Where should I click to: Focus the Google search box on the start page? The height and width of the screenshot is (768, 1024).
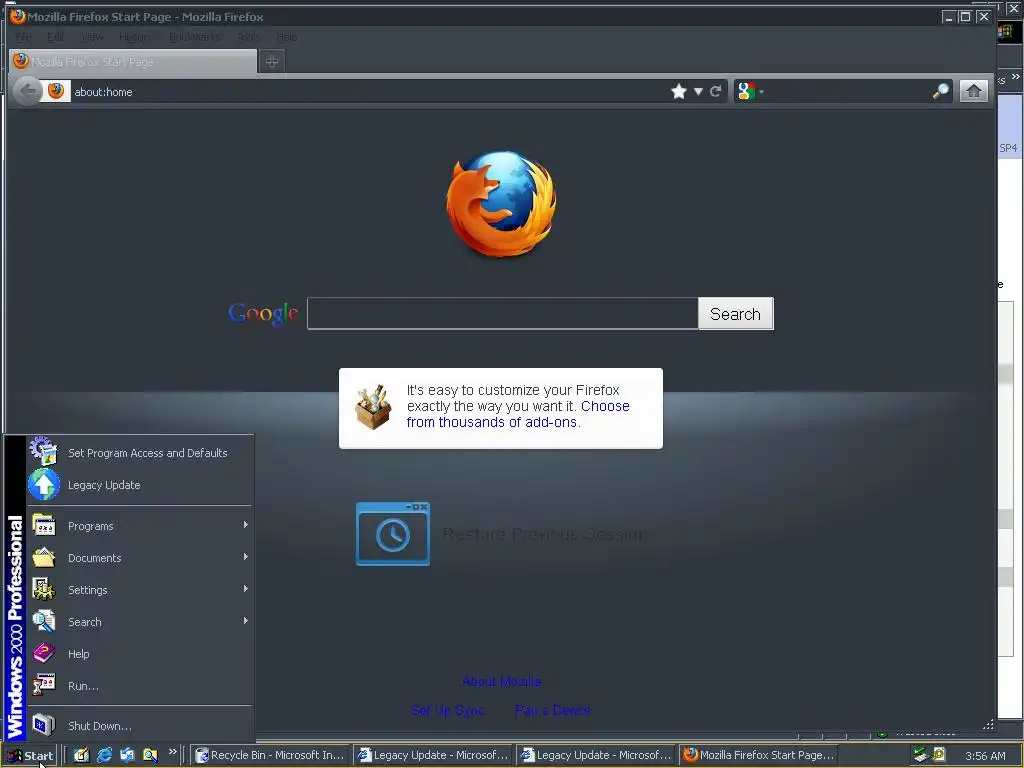pos(503,314)
